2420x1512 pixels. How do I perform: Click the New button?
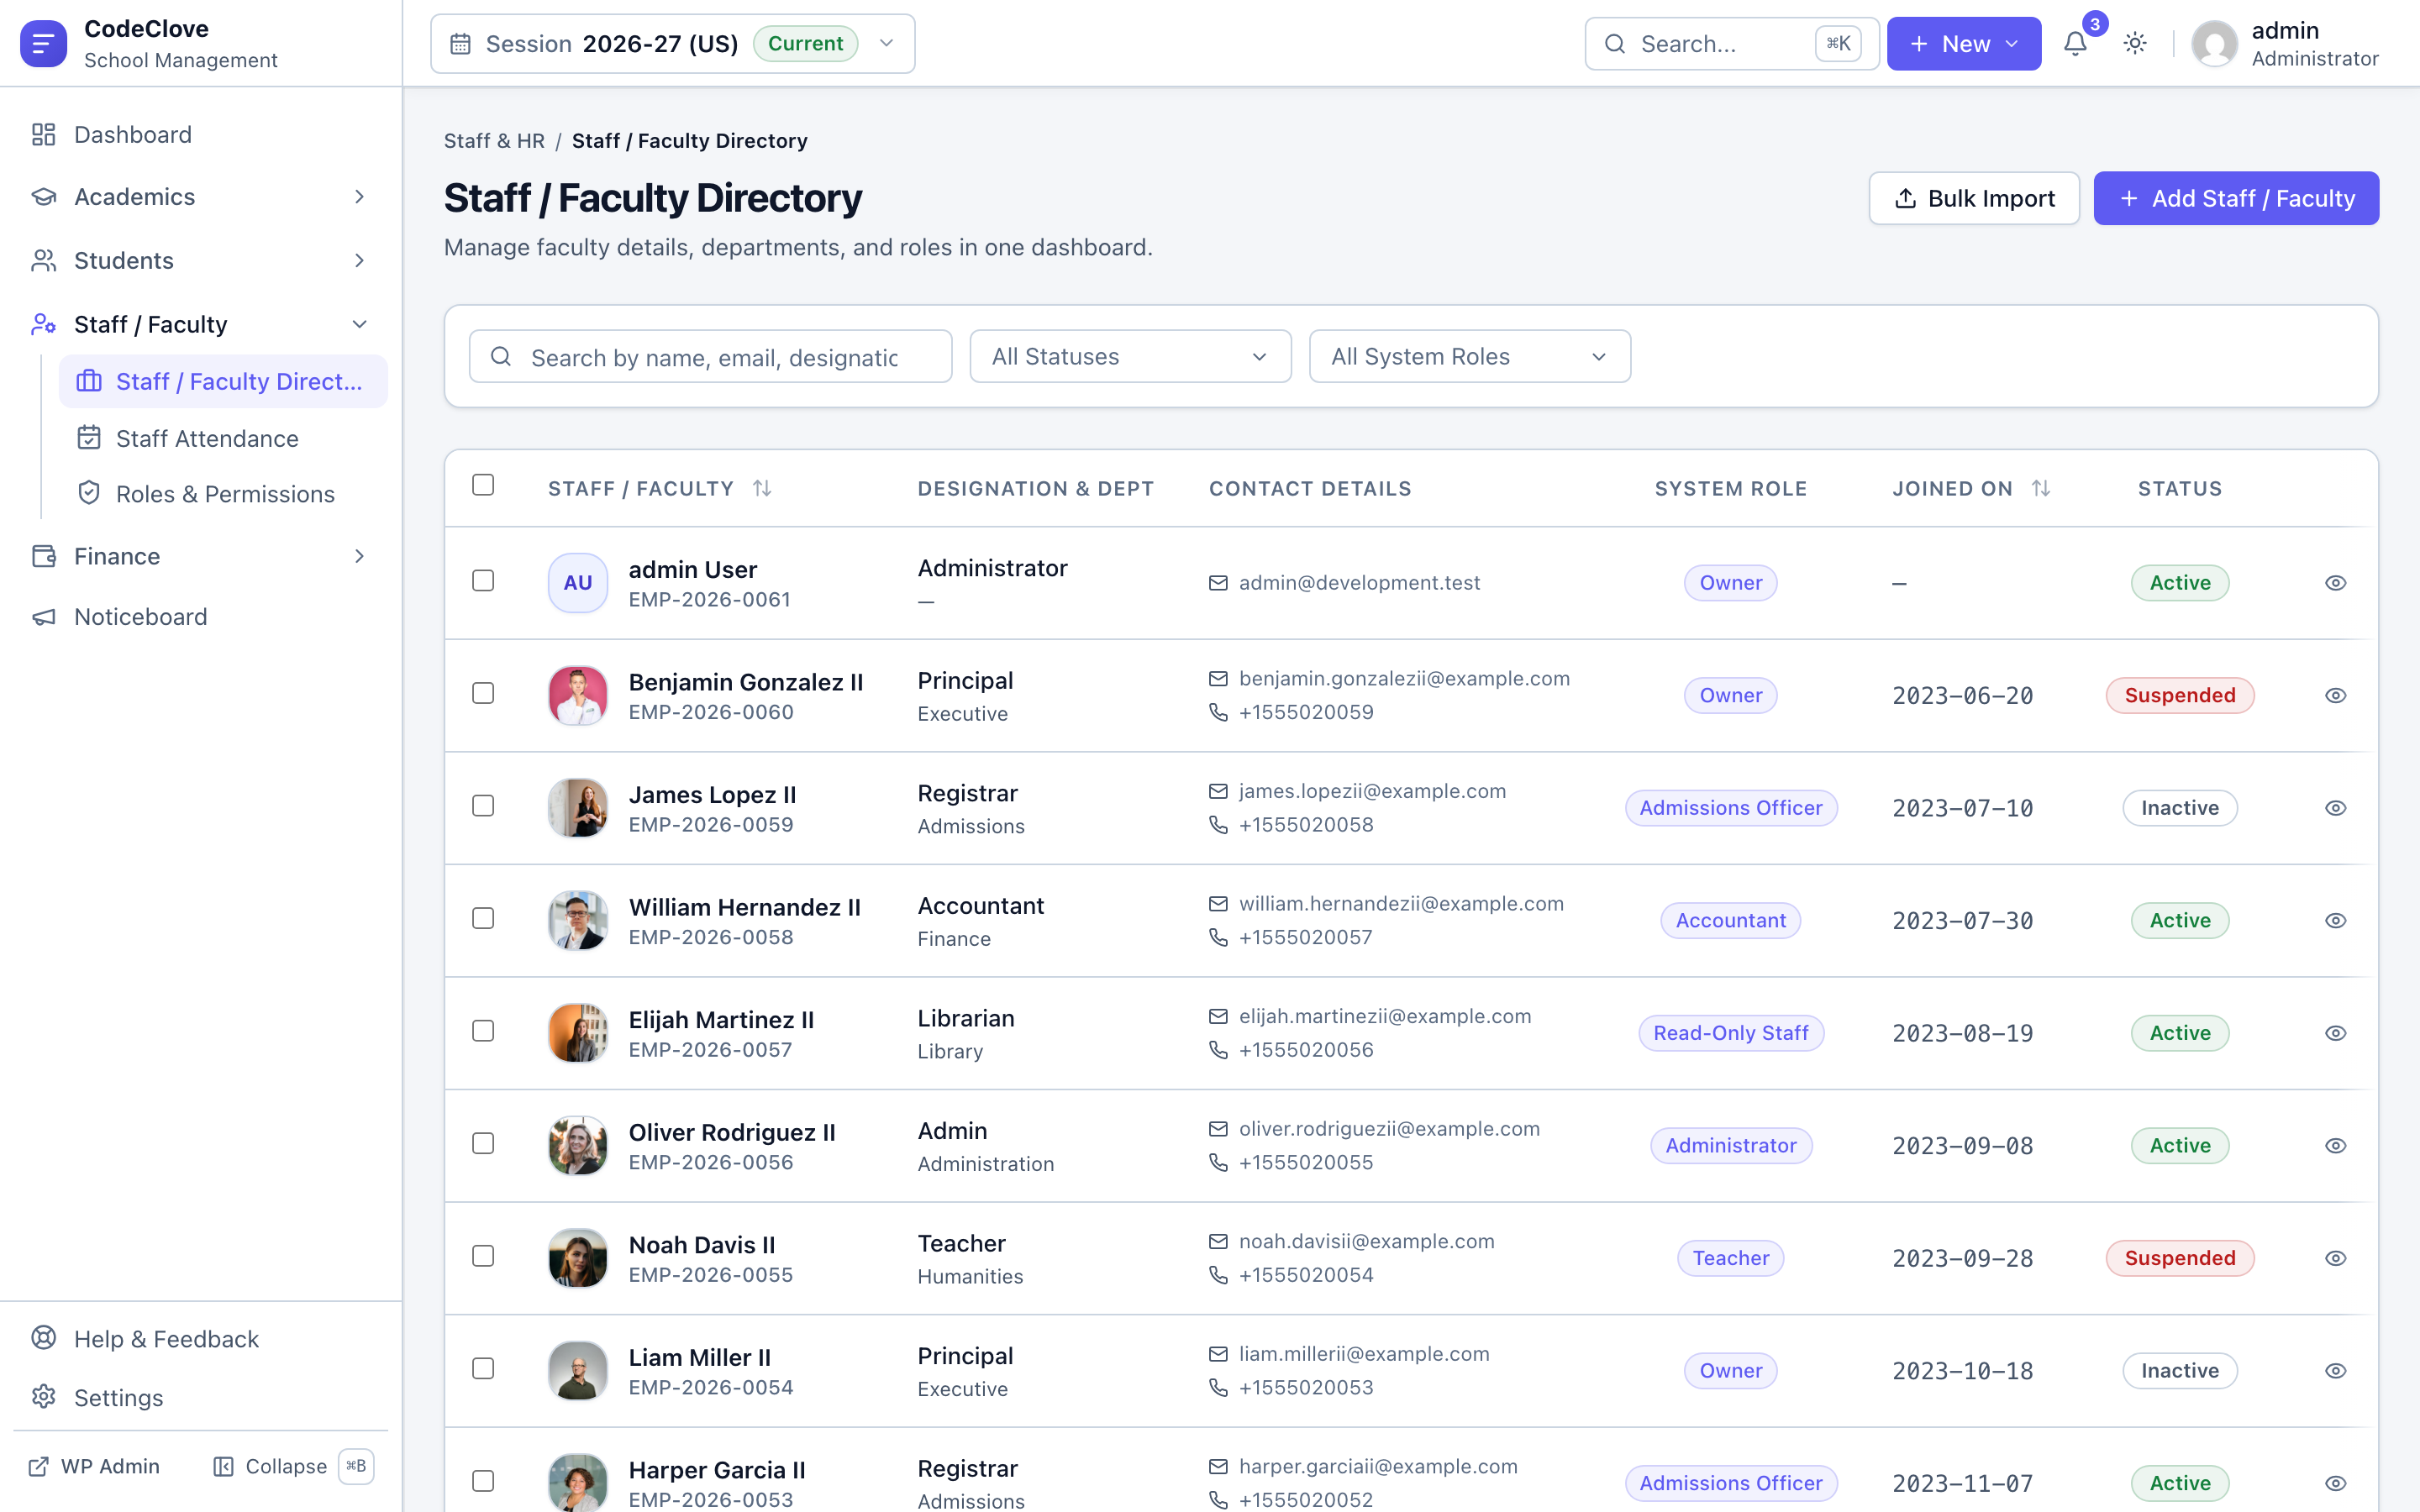click(1963, 44)
